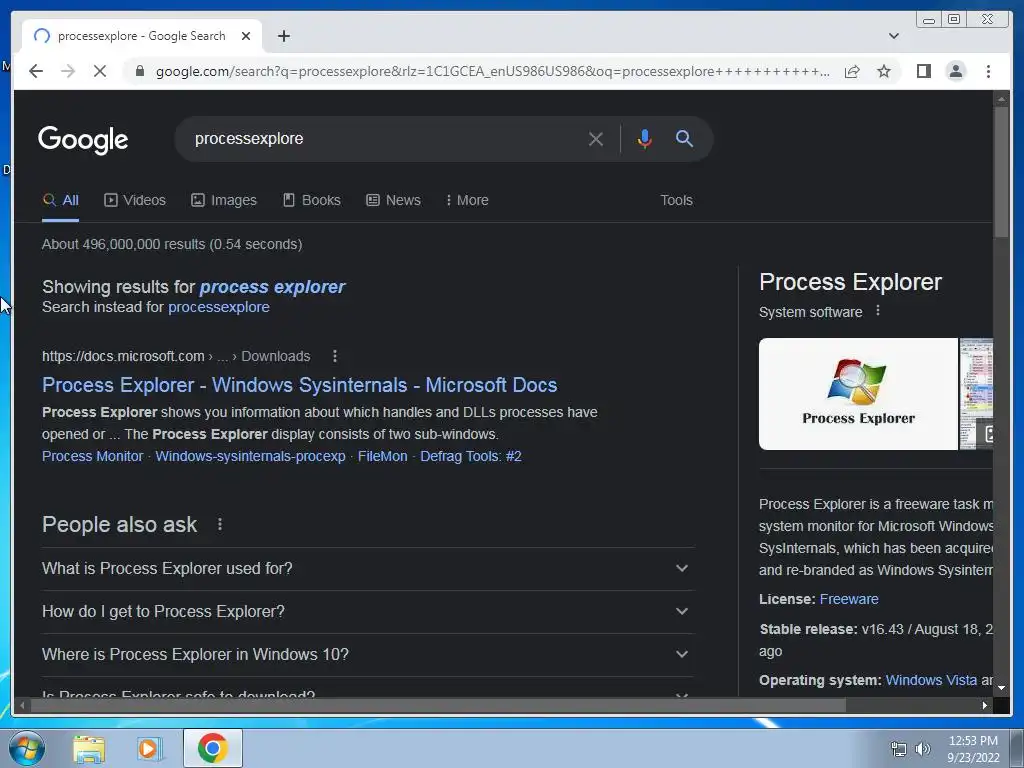1024x768 pixels.
Task: Search instead for processexplore
Action: pos(219,307)
